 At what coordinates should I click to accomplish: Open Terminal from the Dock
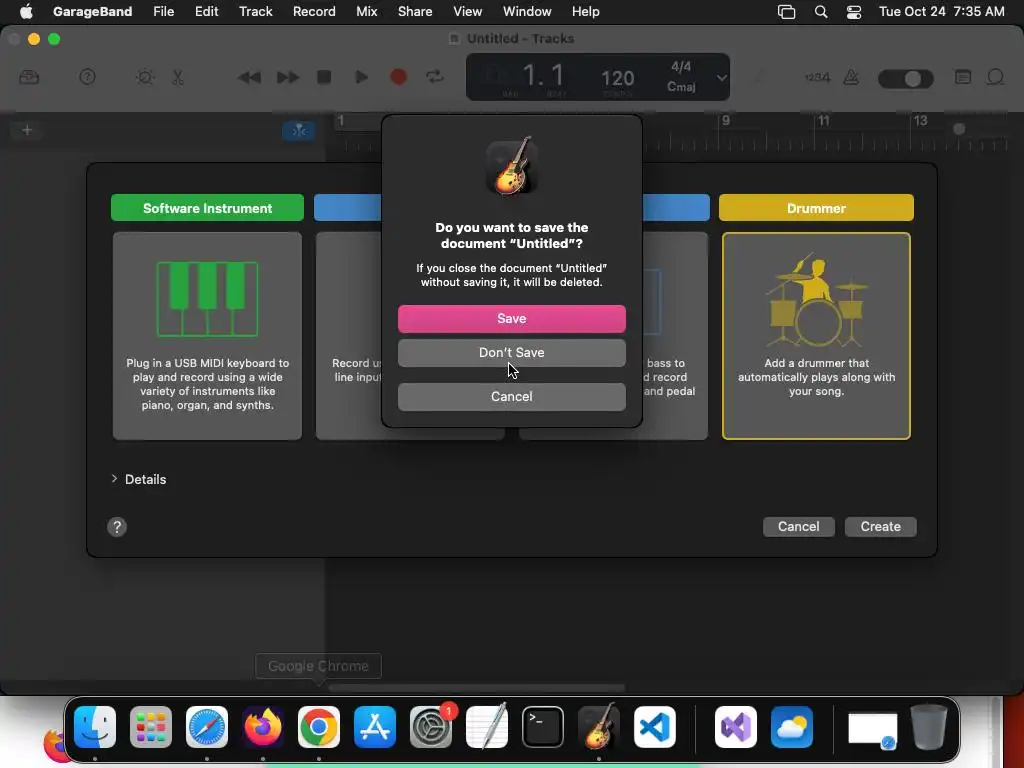coord(543,727)
